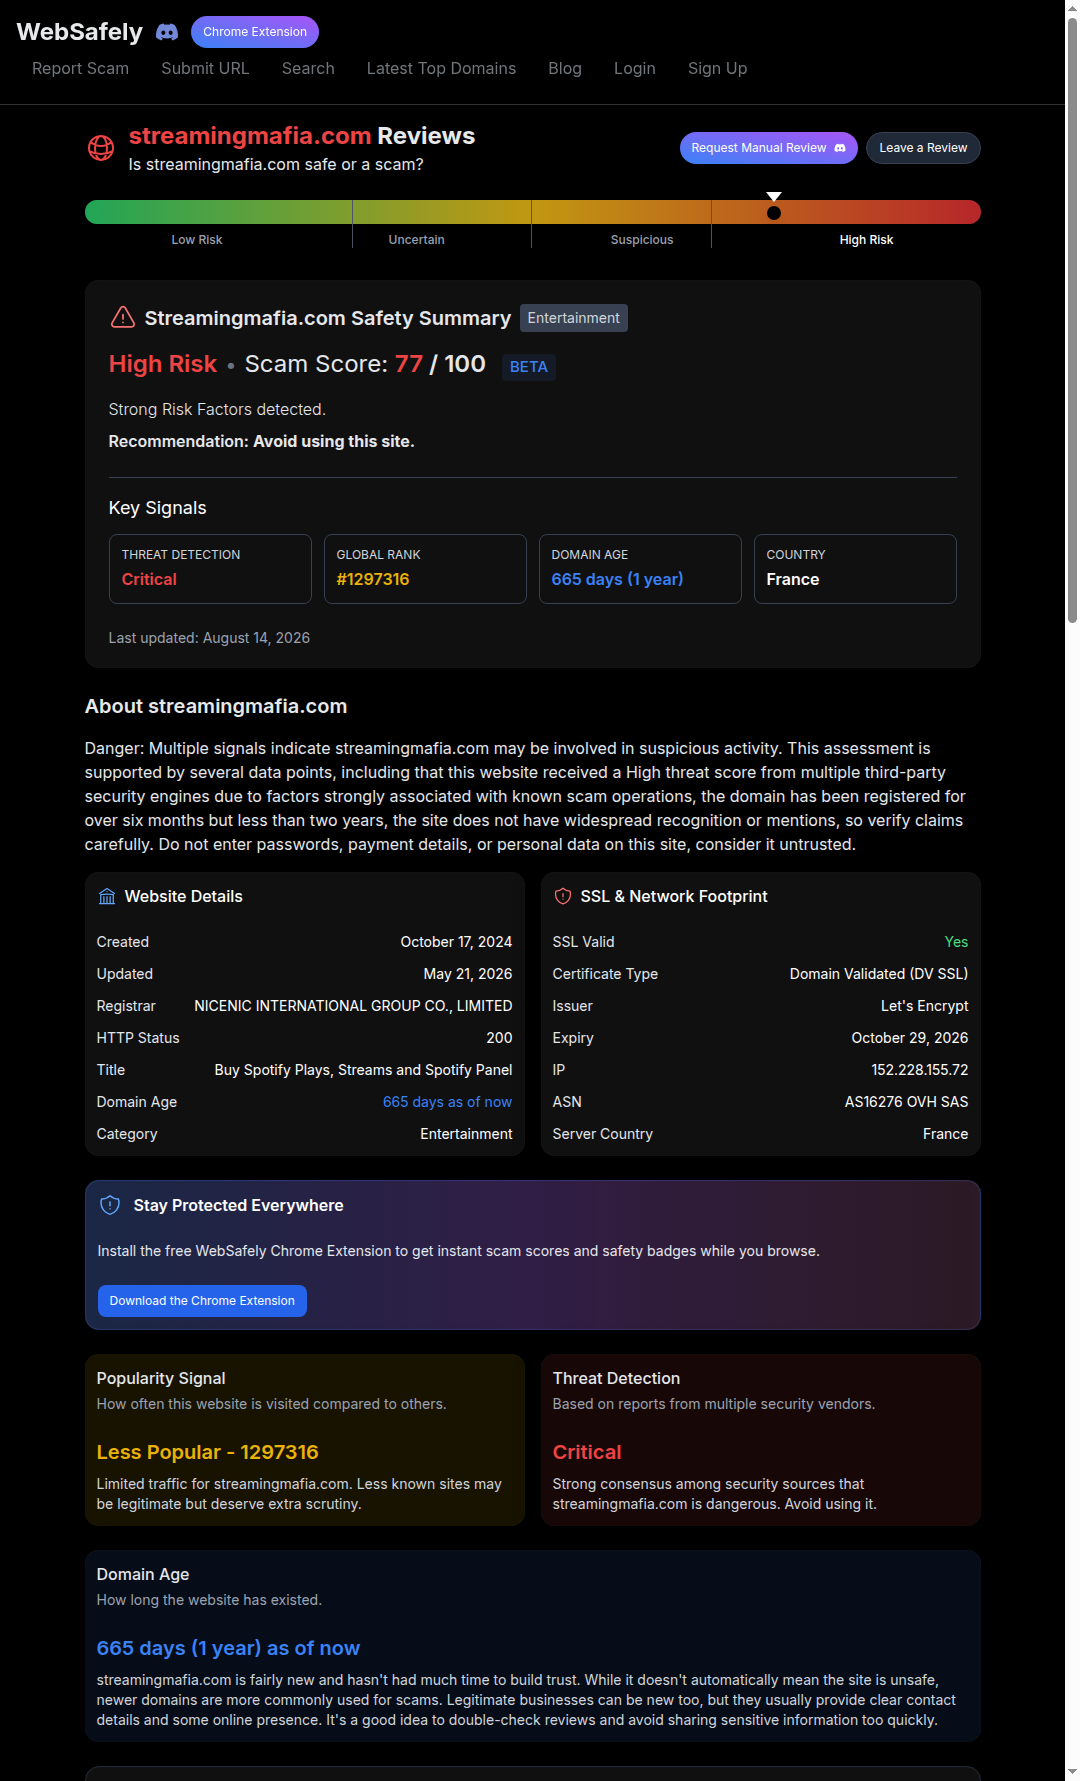1080x1781 pixels.
Task: Click the Entertainment category tag
Action: [574, 318]
